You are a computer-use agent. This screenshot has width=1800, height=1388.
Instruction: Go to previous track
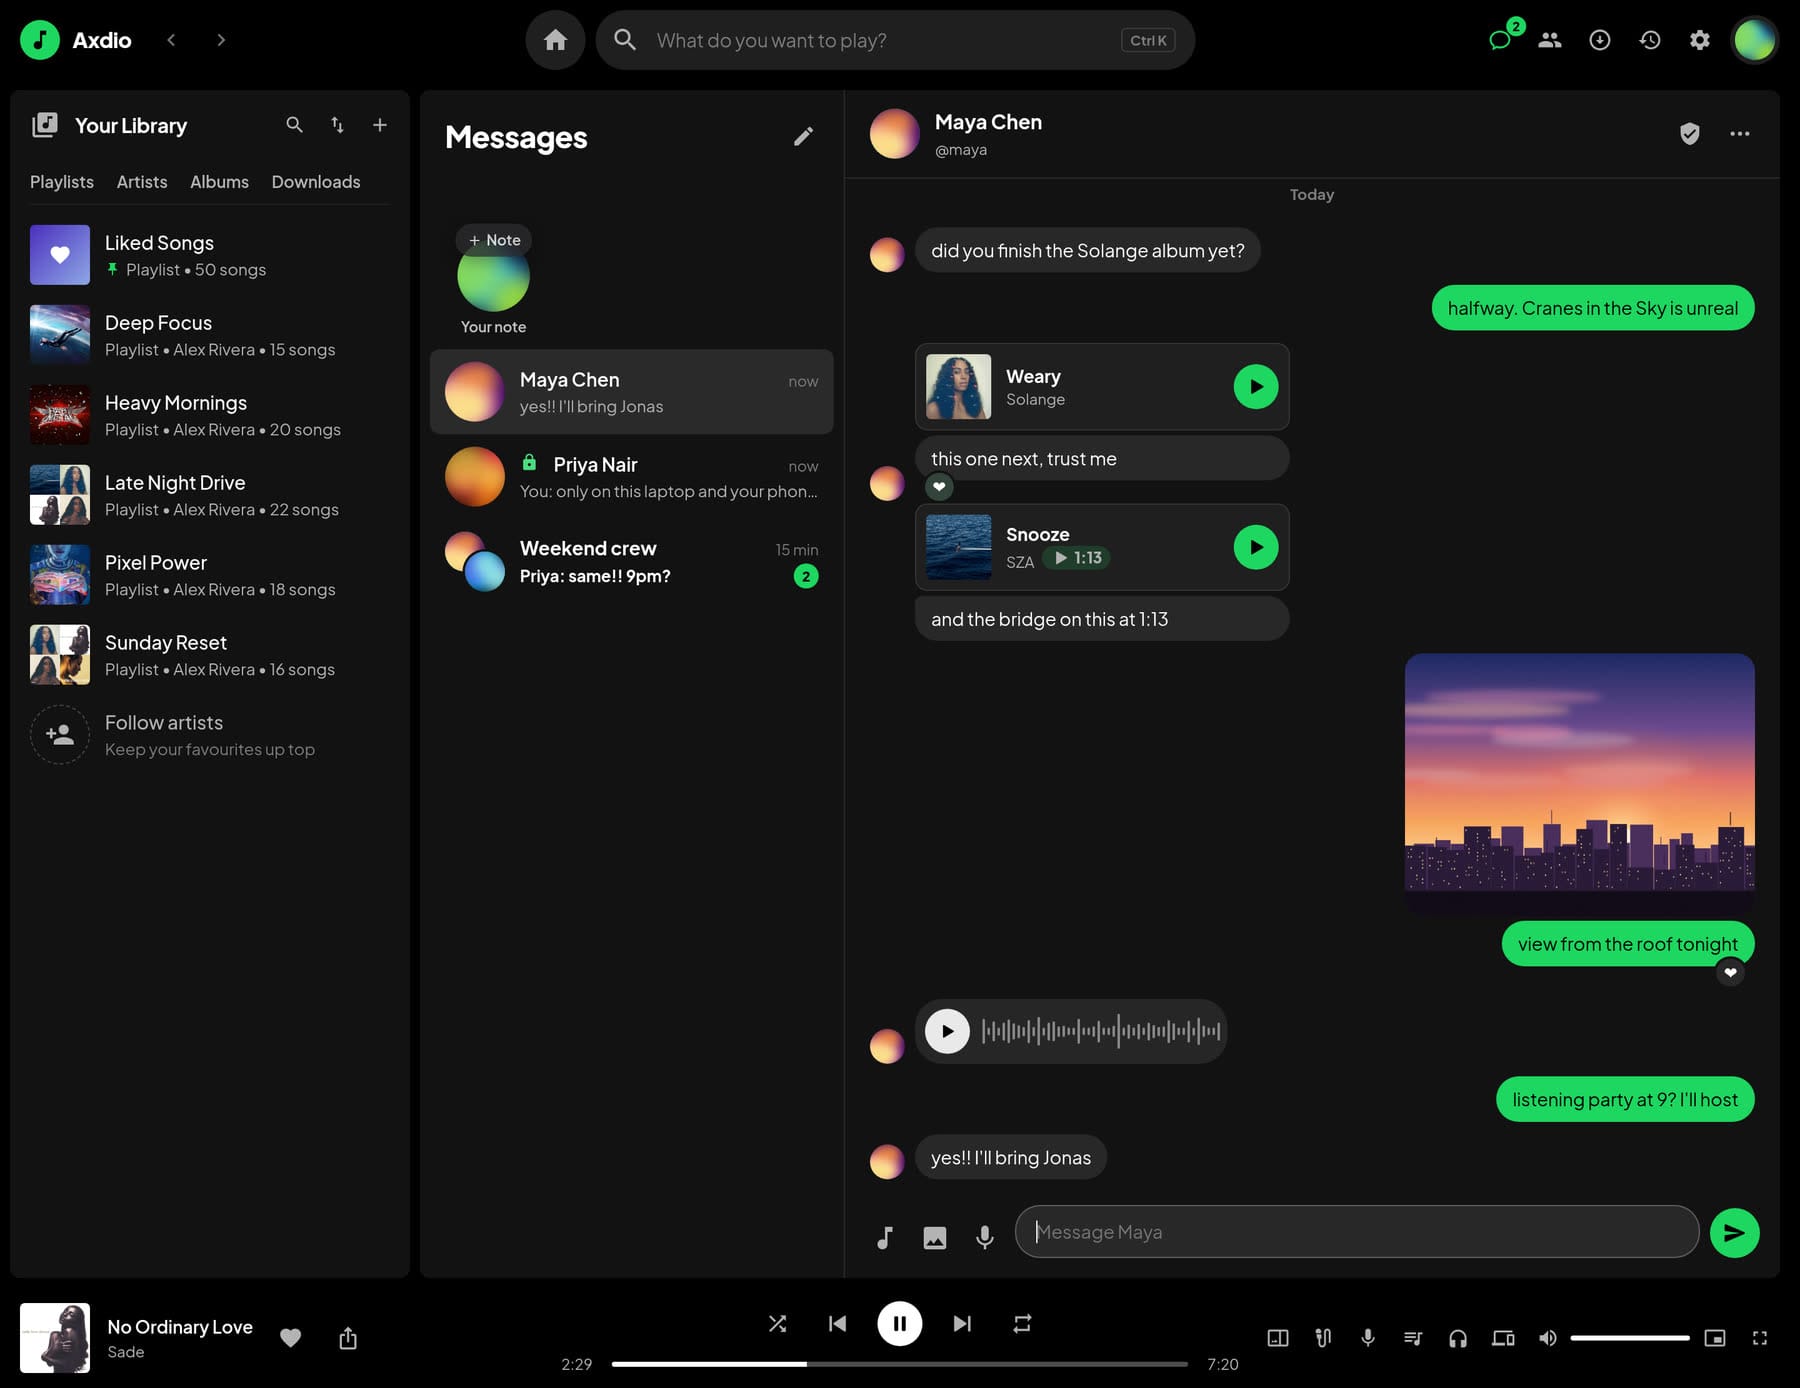838,1324
